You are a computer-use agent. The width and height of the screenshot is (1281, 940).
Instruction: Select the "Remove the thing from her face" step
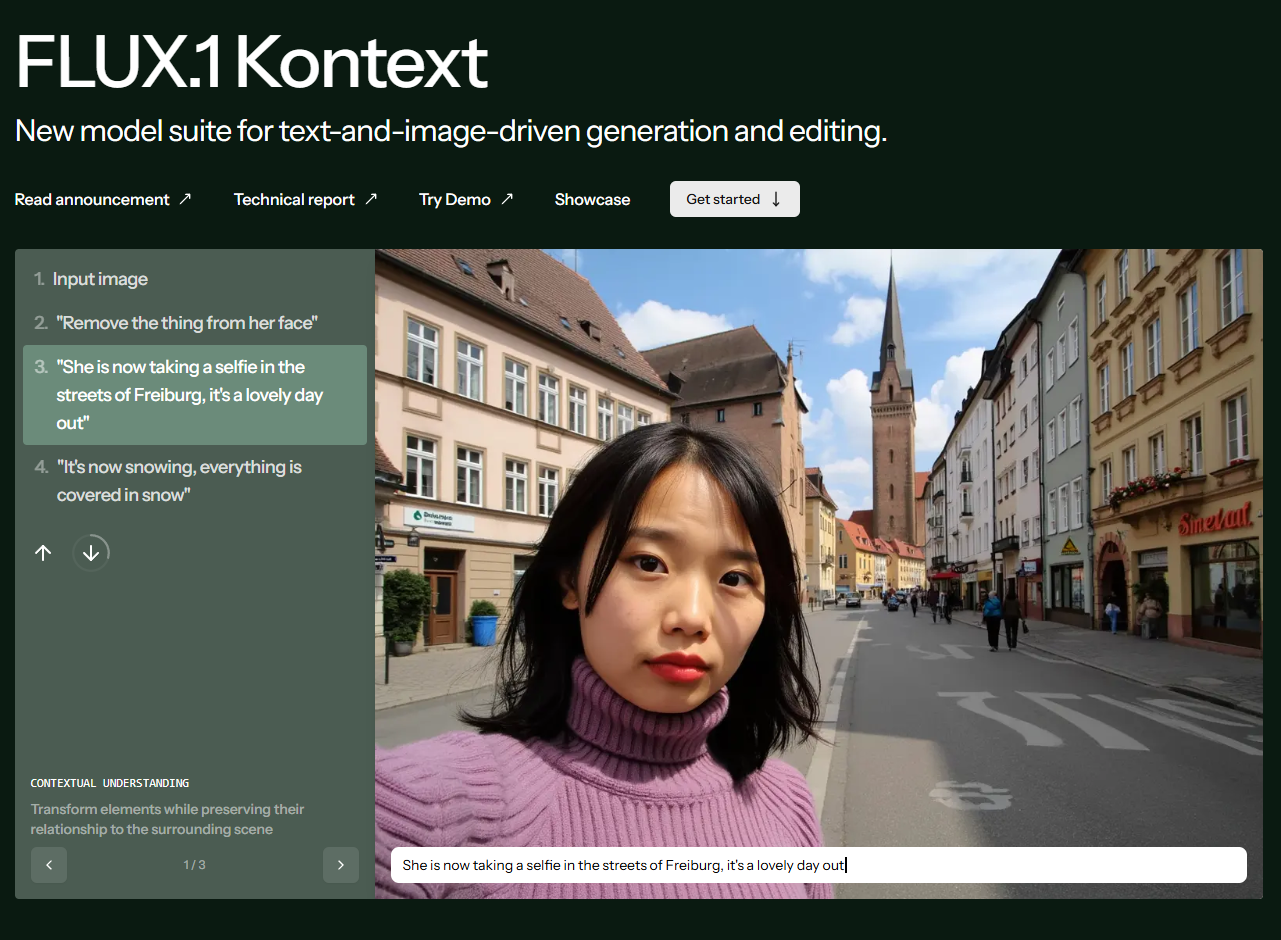[187, 323]
